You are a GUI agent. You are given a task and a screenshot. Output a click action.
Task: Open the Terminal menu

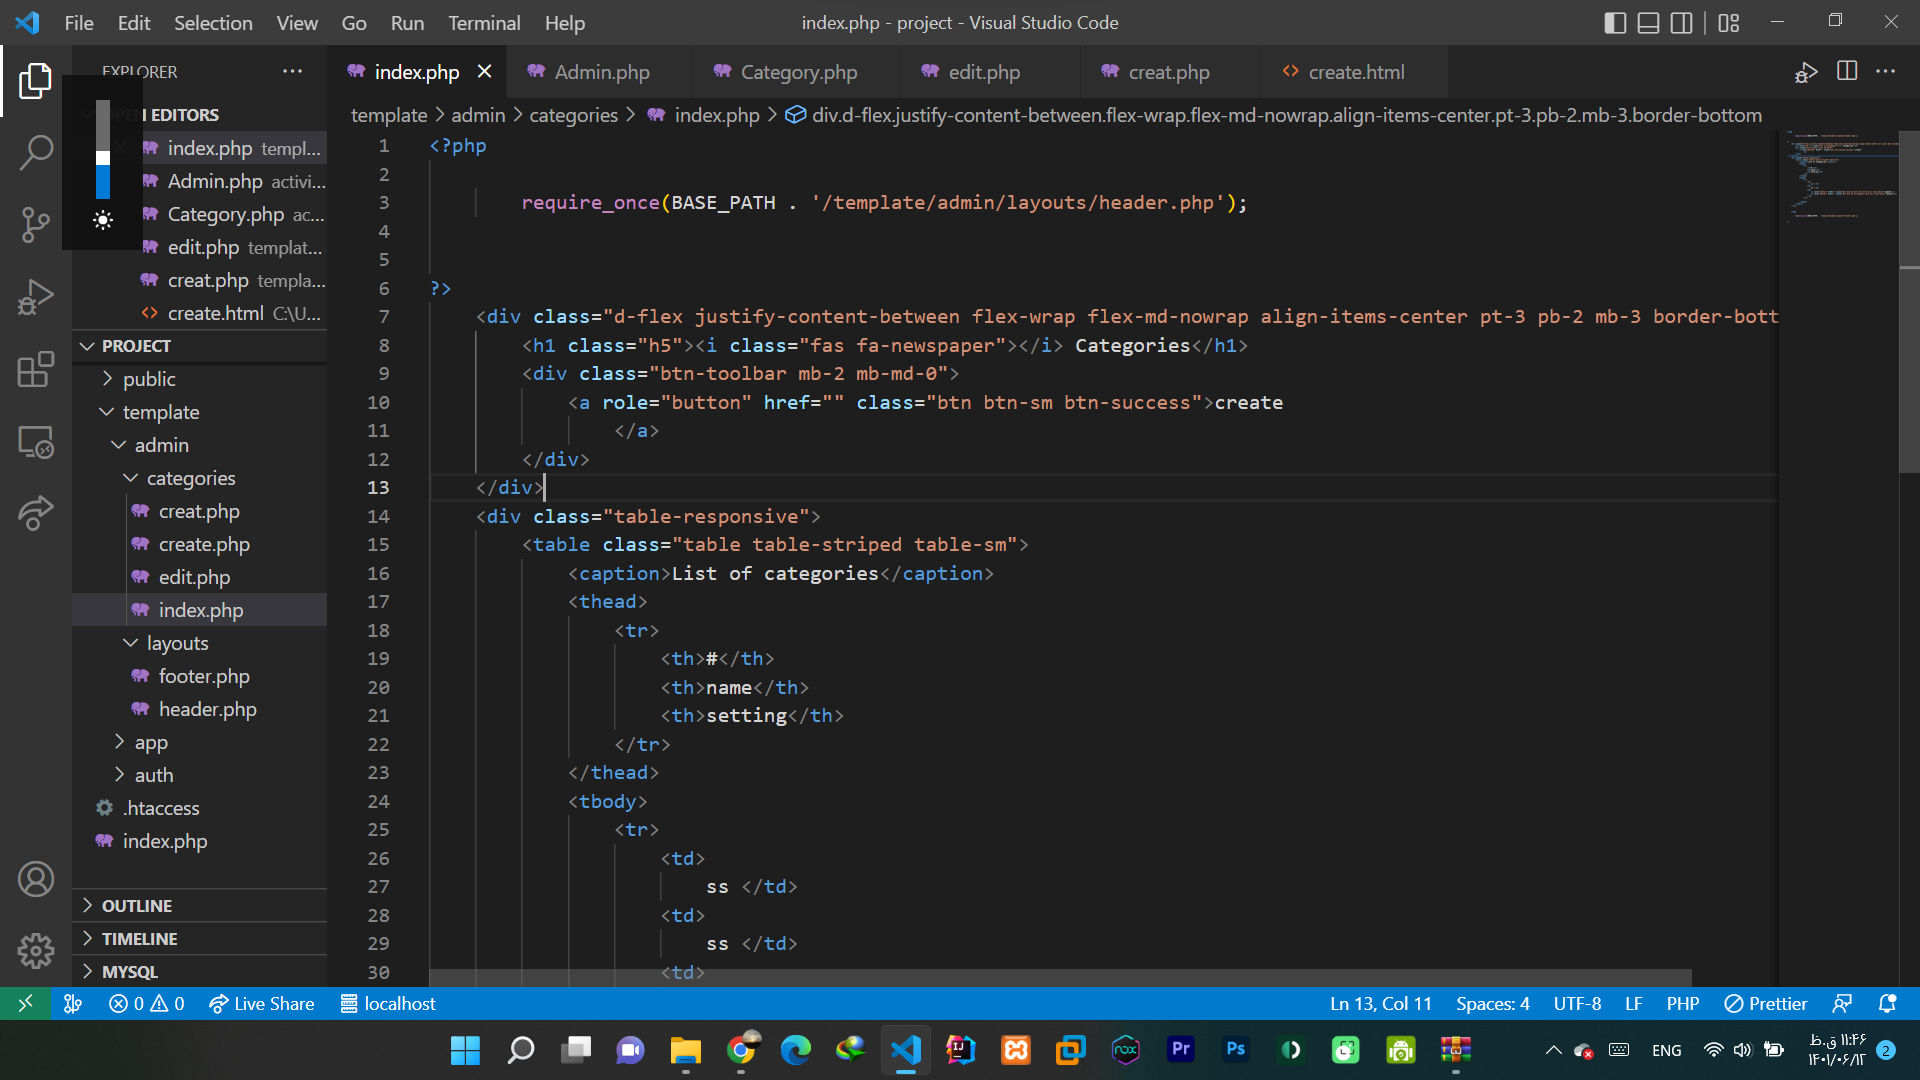(483, 23)
